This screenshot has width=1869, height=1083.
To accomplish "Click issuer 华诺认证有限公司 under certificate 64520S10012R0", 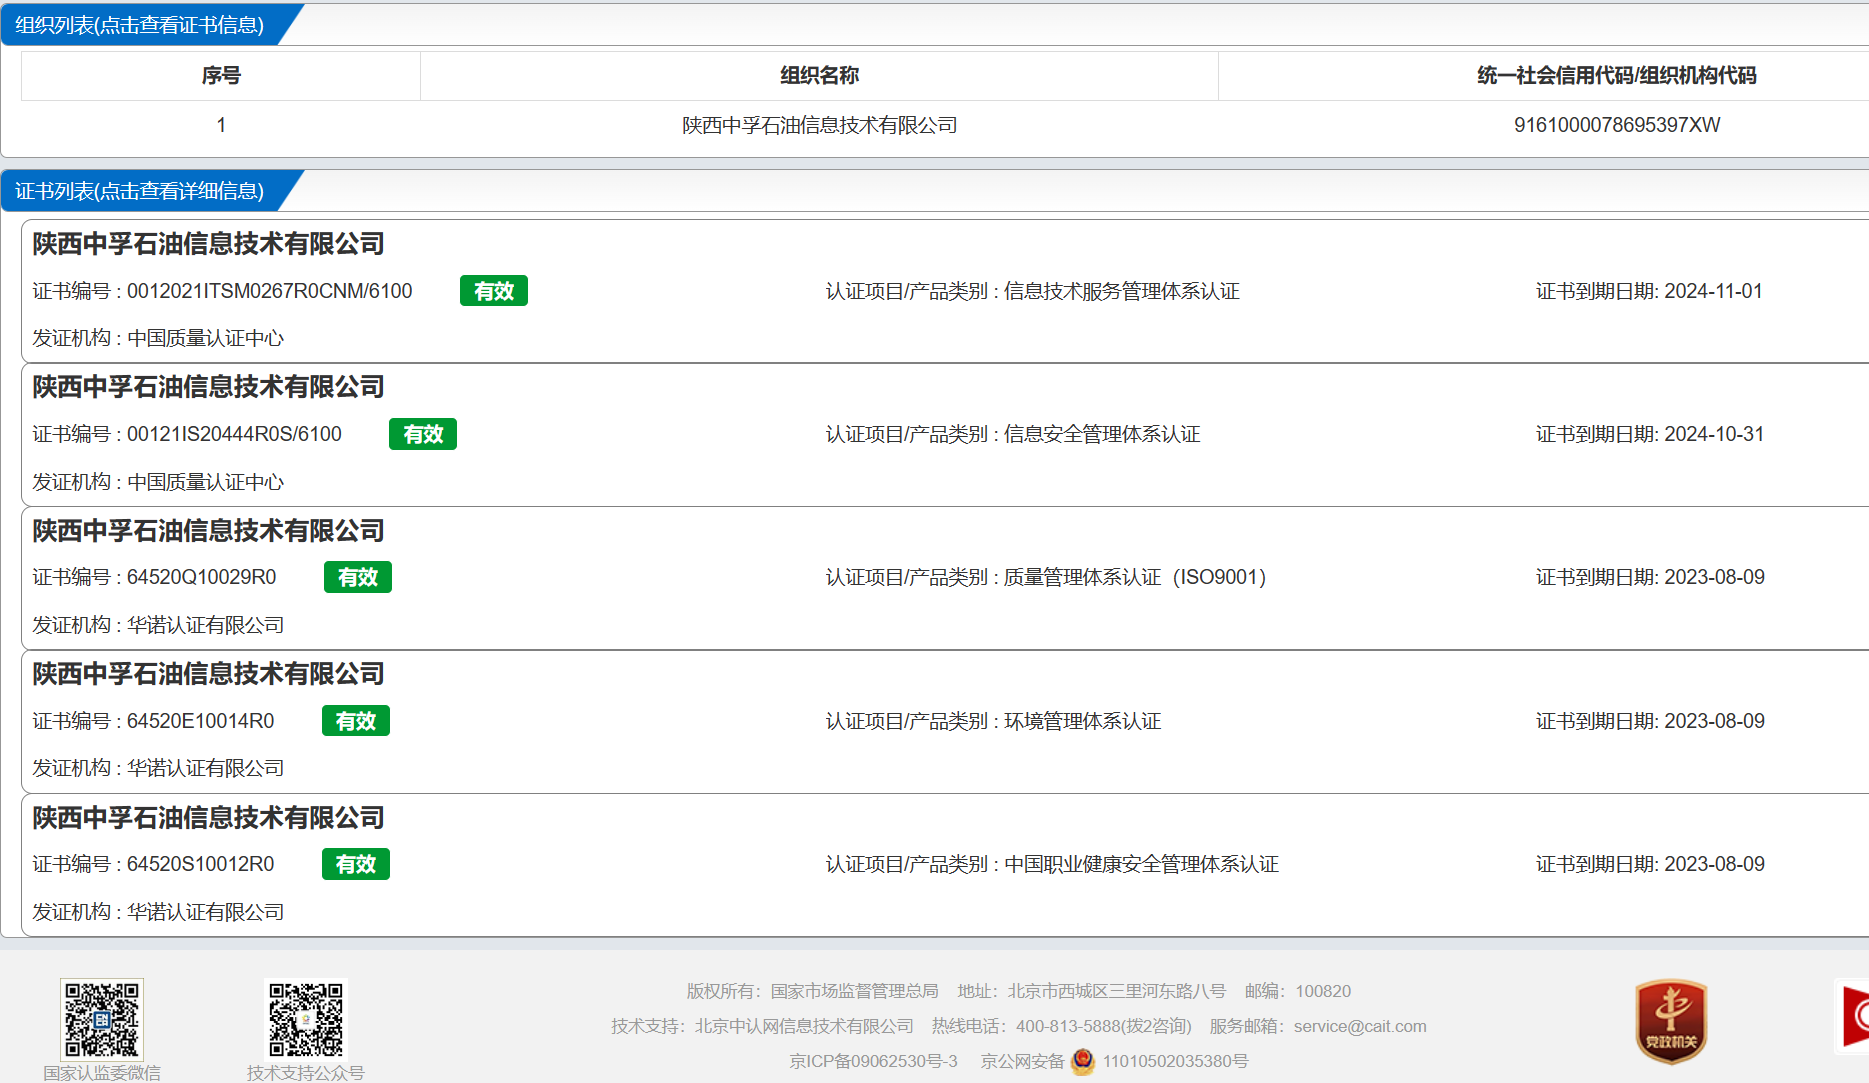I will [x=206, y=912].
